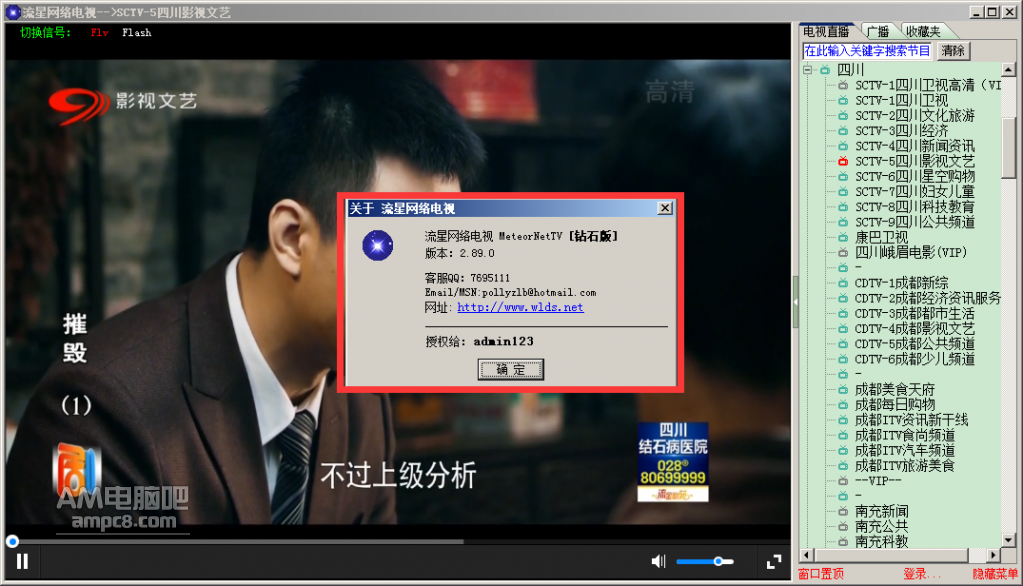Click TV icon beside SCTV-8四川科技教育
The height and width of the screenshot is (586, 1023).
click(843, 207)
